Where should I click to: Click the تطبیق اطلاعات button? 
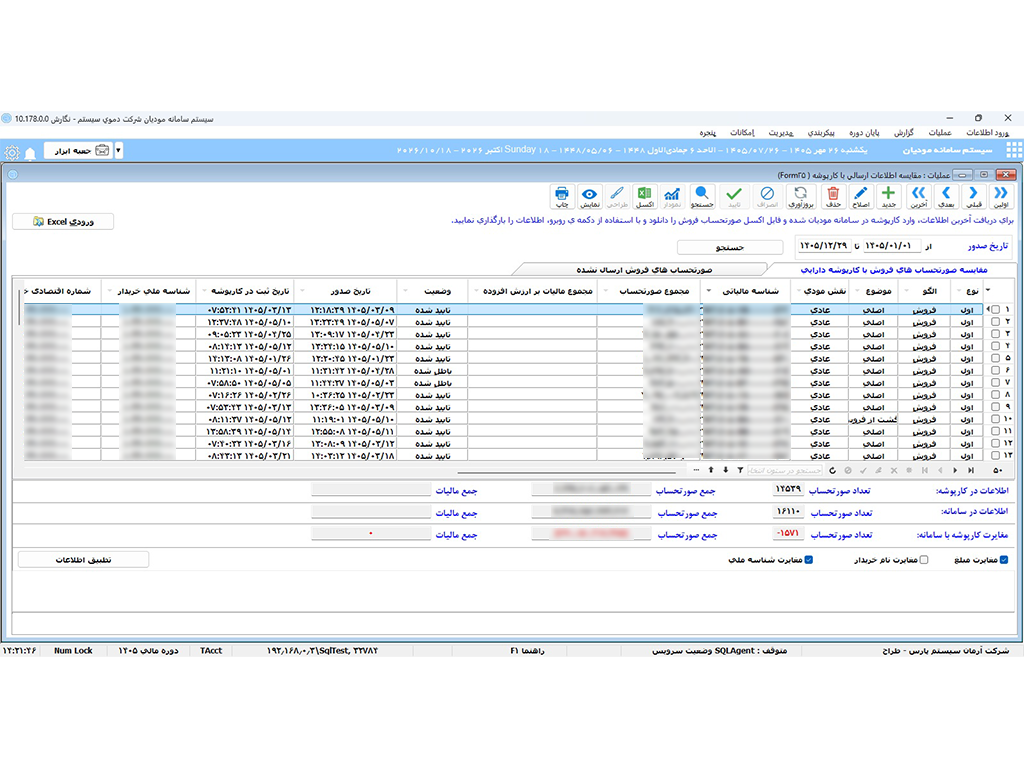pyautogui.click(x=83, y=560)
